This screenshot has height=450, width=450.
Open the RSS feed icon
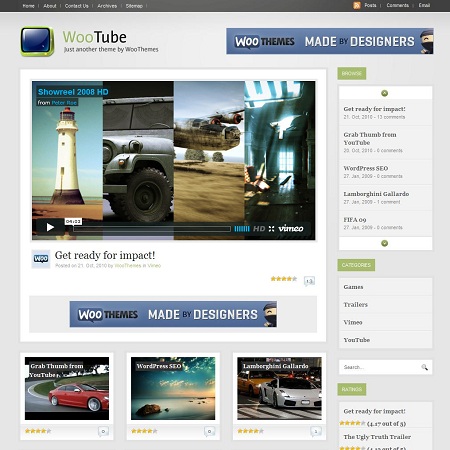[x=357, y=5]
